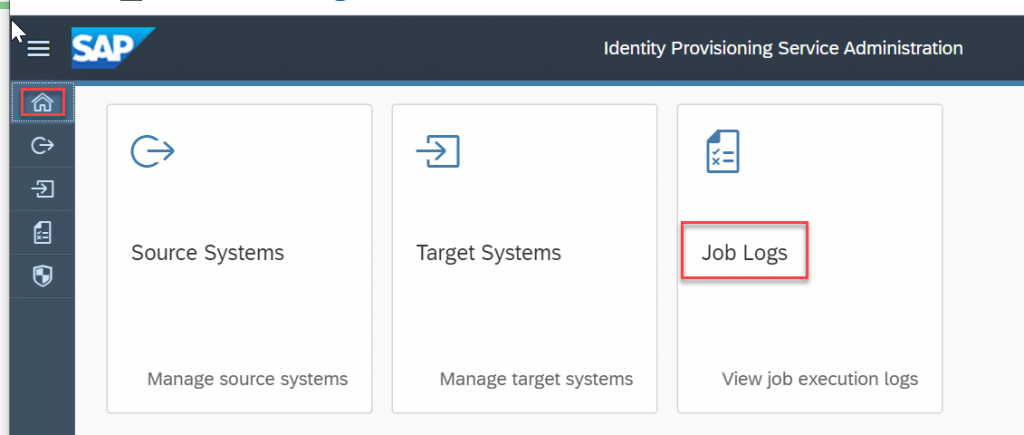Go to Home in sidebar
1024x435 pixels.
click(x=42, y=102)
